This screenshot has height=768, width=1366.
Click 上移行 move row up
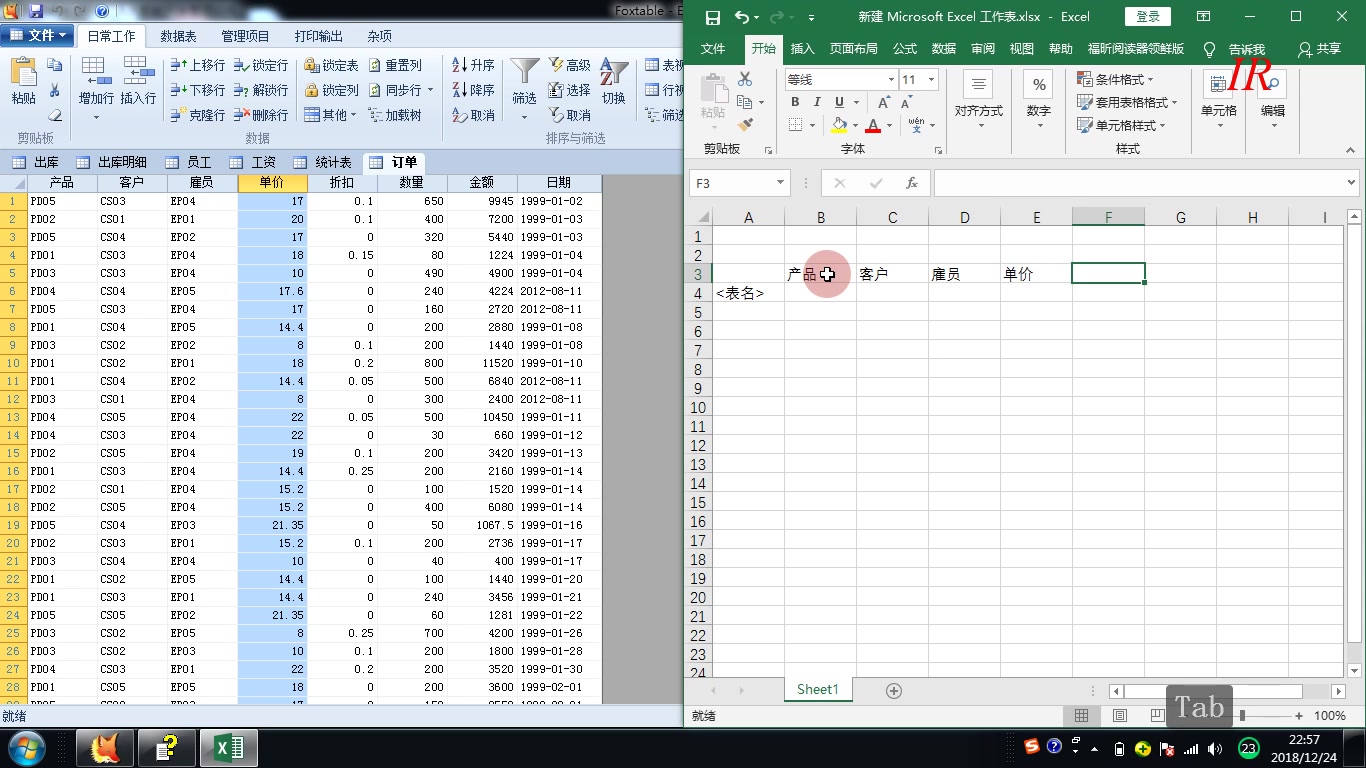[x=198, y=65]
